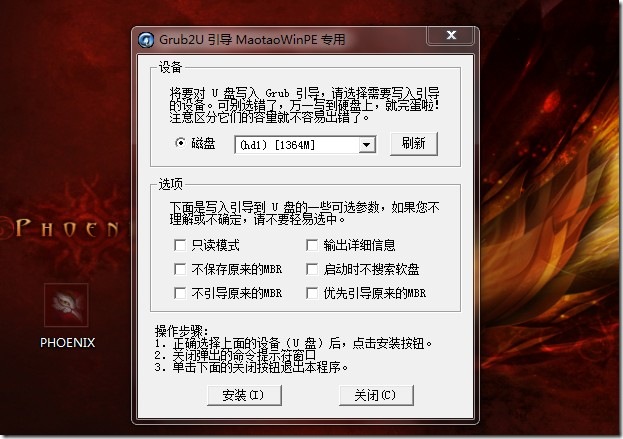The width and height of the screenshot is (623, 439).
Task: Click the Grub2U app icon in the title bar
Action: pos(146,40)
